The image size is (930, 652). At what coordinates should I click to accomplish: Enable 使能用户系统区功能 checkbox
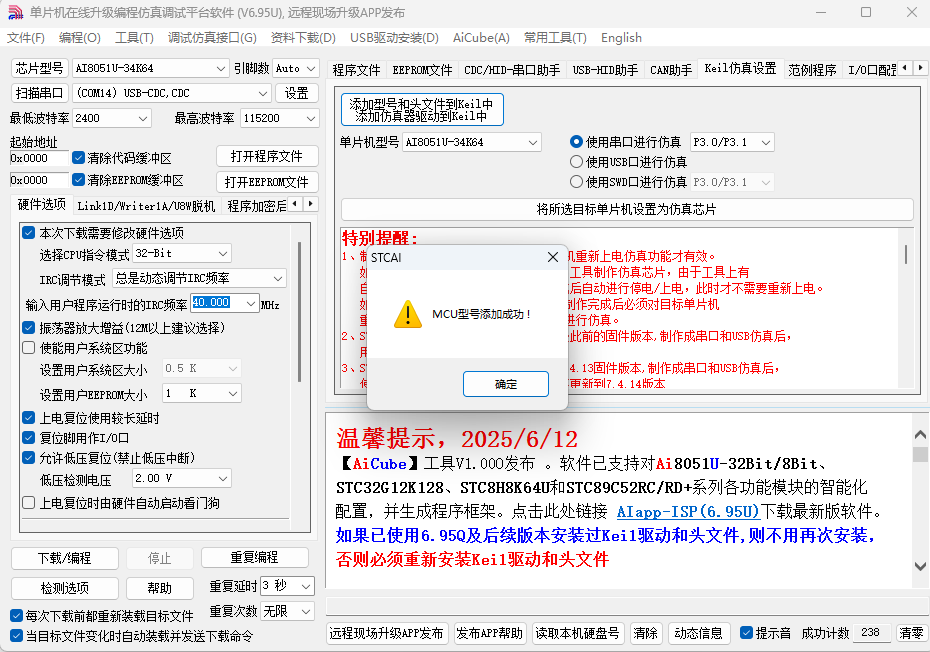(x=28, y=348)
